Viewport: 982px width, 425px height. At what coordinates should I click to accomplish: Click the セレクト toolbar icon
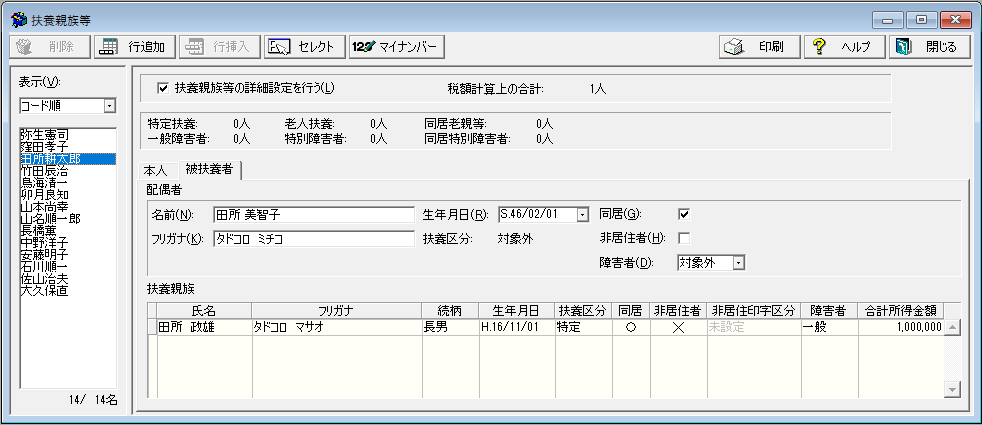tap(280, 47)
